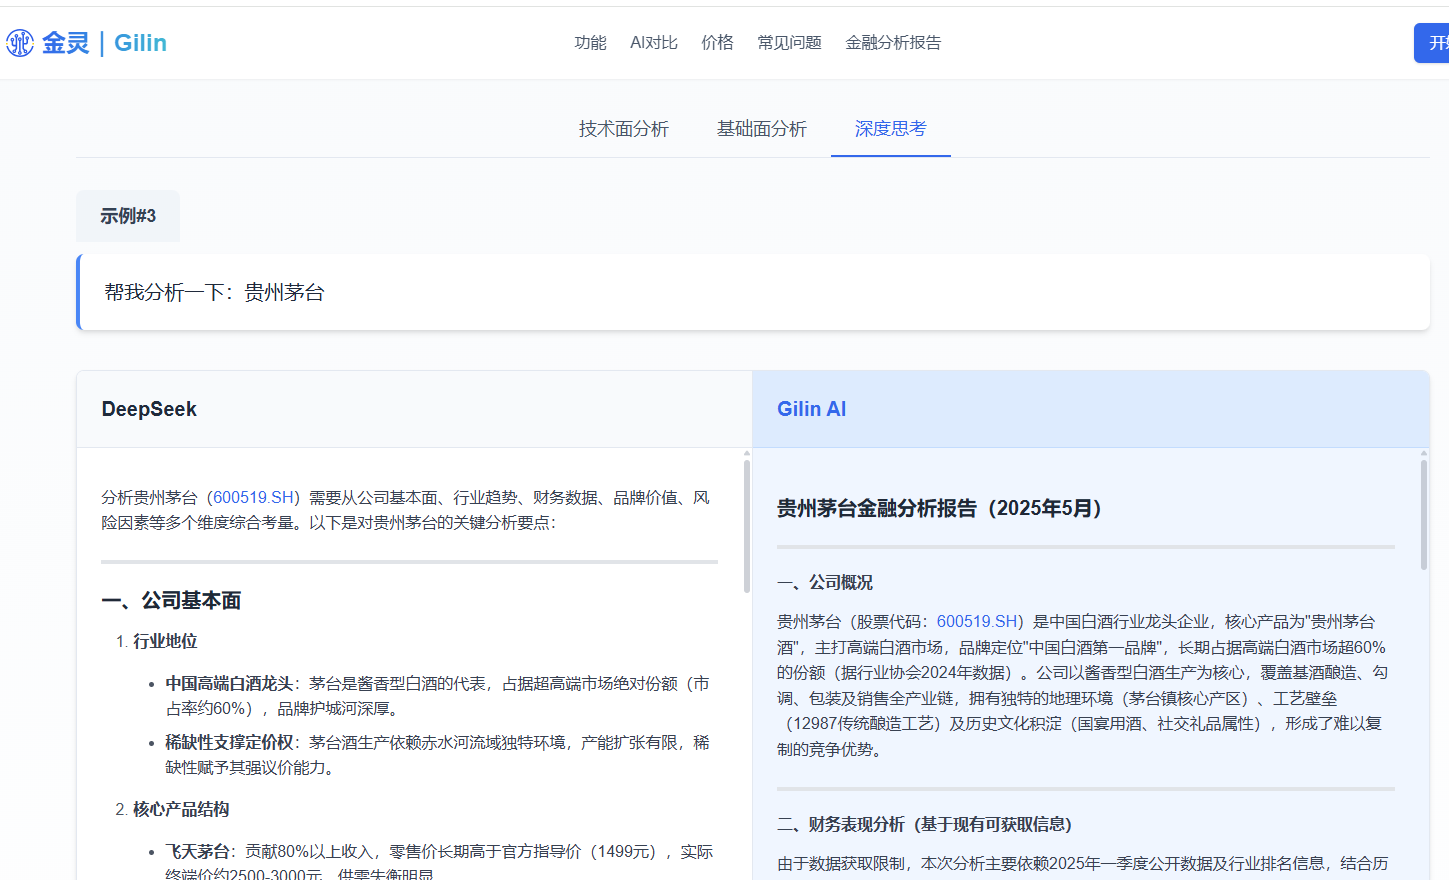Switch to the 技术面分析 tab
This screenshot has height=880, width=1449.
(x=624, y=129)
